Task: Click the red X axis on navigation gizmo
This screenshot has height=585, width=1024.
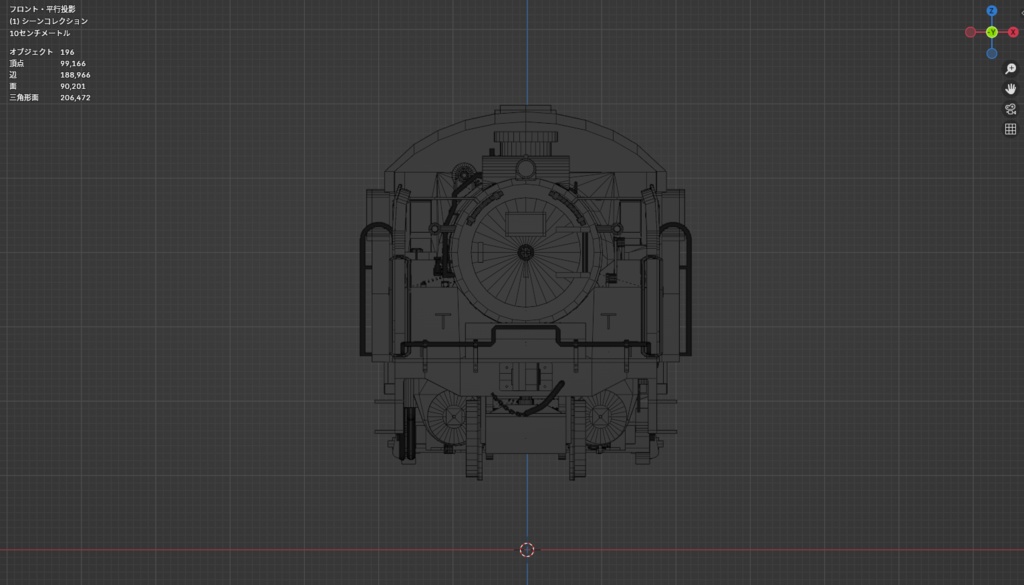Action: (x=1013, y=32)
